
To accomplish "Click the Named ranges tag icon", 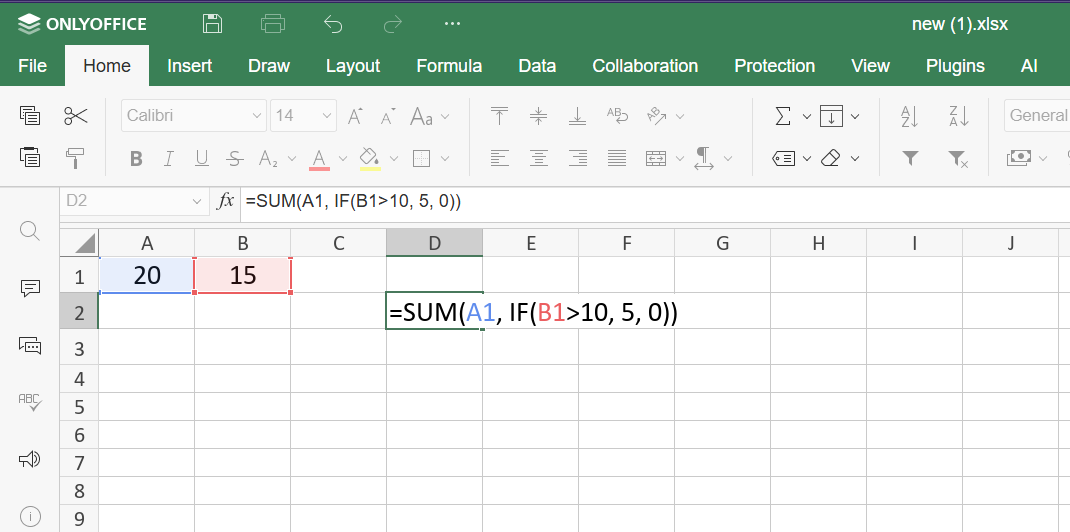I will [783, 159].
